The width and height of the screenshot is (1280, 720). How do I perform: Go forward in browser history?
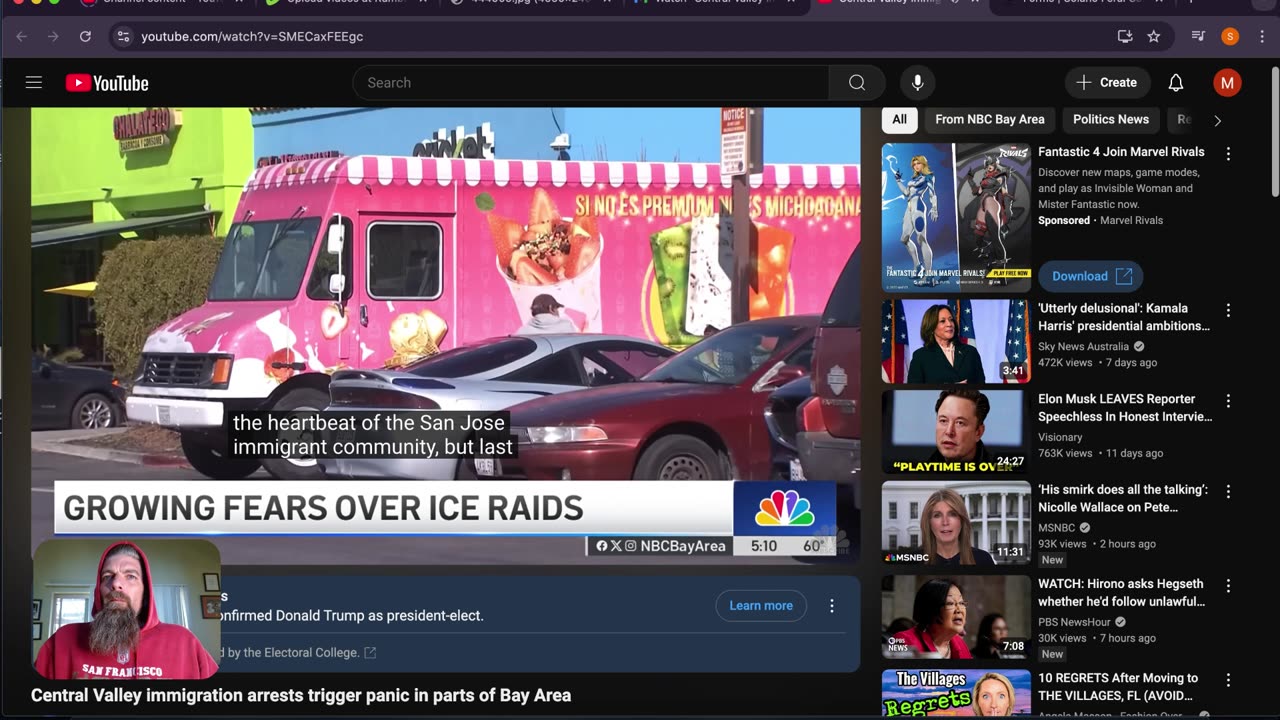tap(54, 36)
